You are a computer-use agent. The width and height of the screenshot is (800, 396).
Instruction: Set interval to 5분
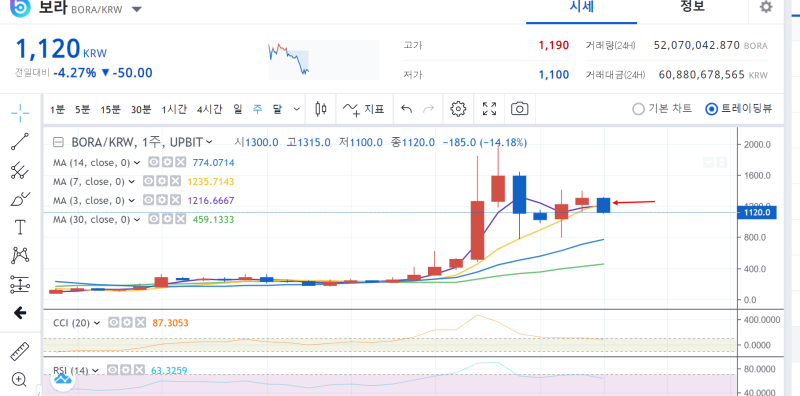point(82,109)
